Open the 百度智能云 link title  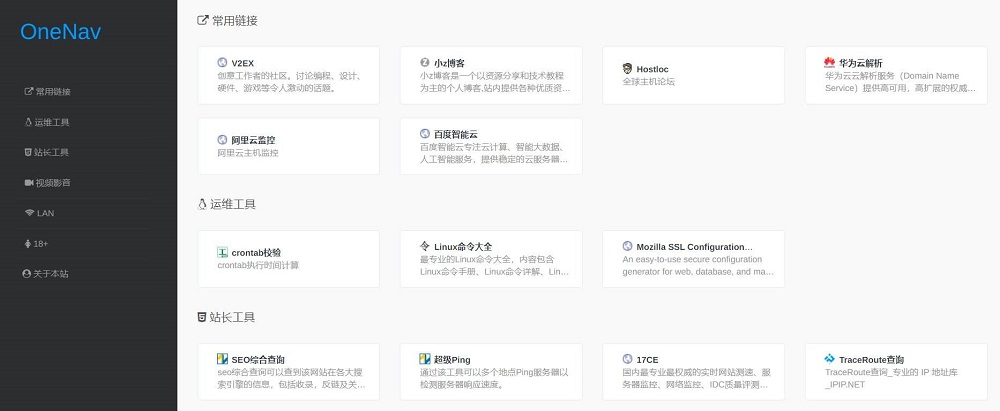point(456,135)
